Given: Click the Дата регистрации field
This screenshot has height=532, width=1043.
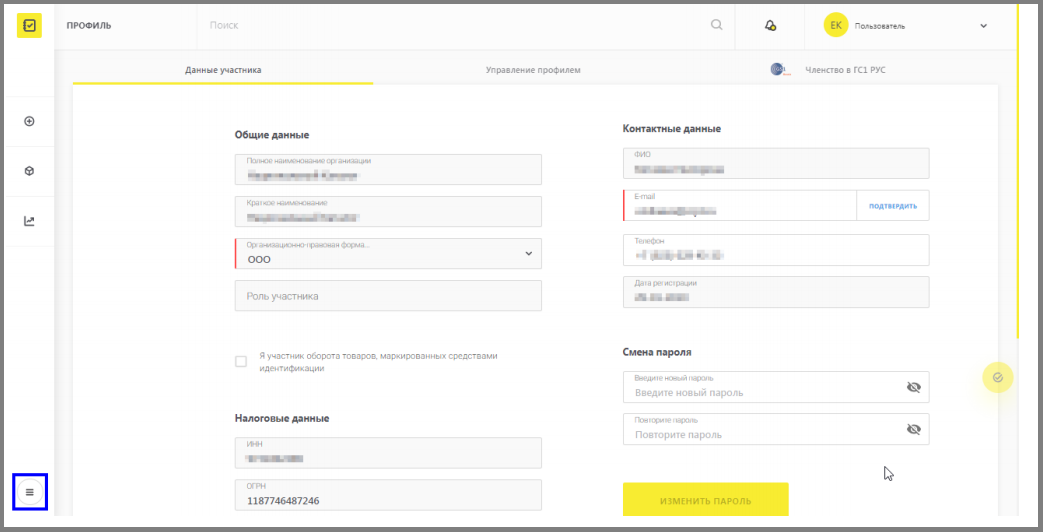Looking at the screenshot, I should click(776, 292).
